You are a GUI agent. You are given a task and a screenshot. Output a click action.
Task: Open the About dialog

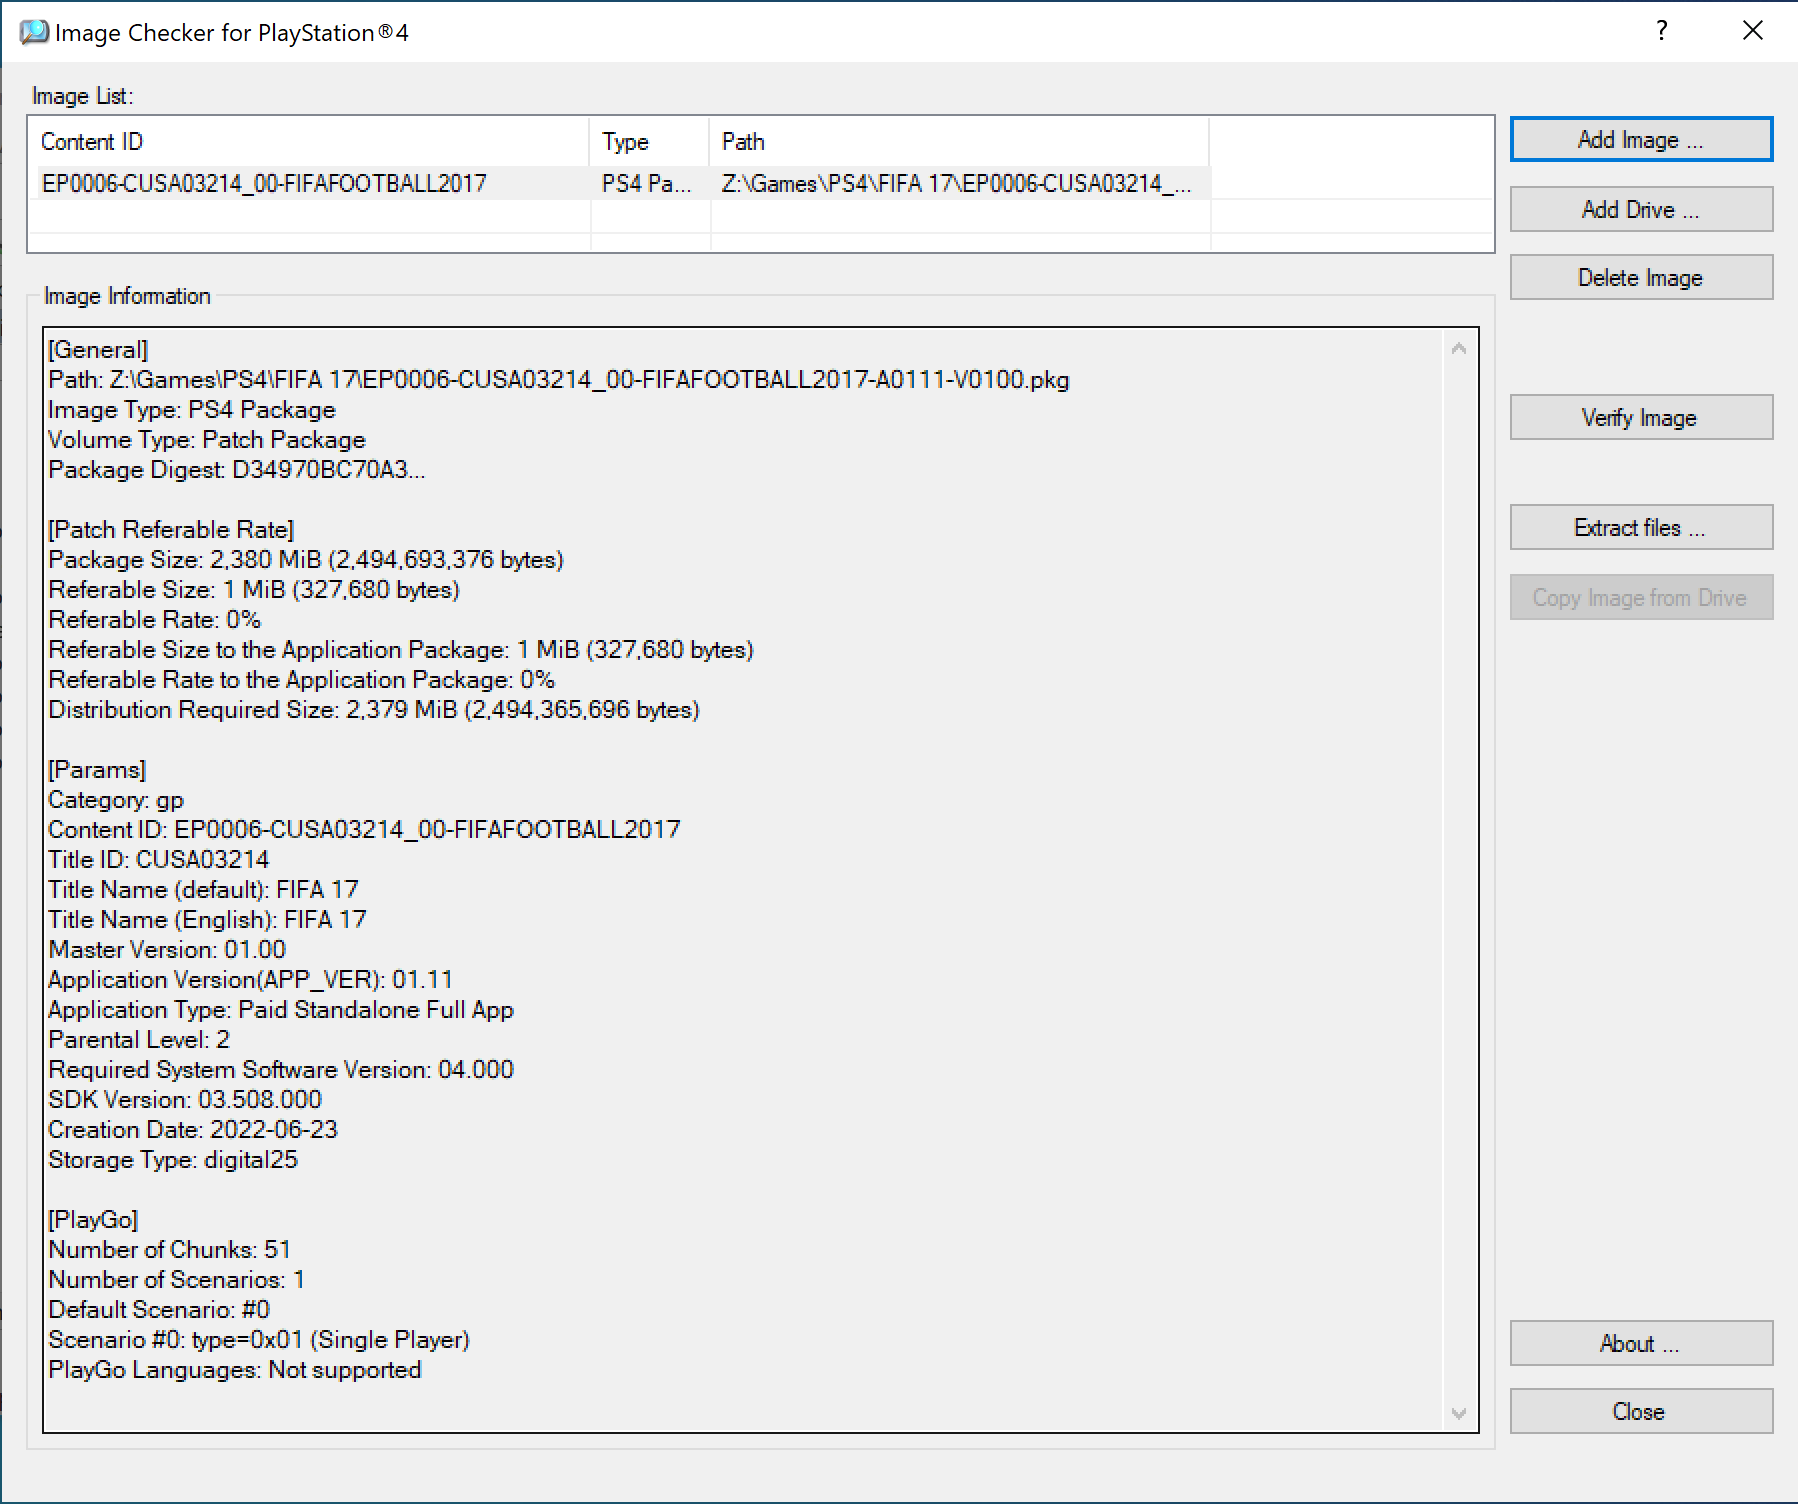pyautogui.click(x=1641, y=1343)
